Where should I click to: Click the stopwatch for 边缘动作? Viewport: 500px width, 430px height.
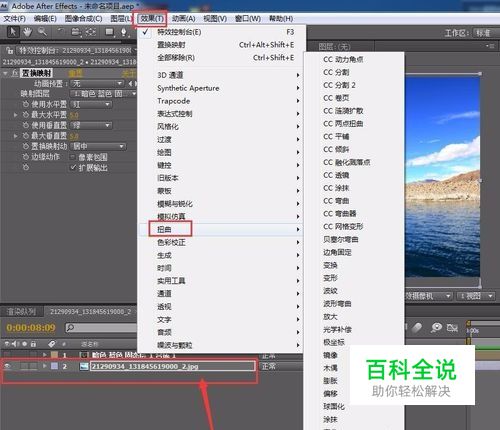[x=26, y=157]
